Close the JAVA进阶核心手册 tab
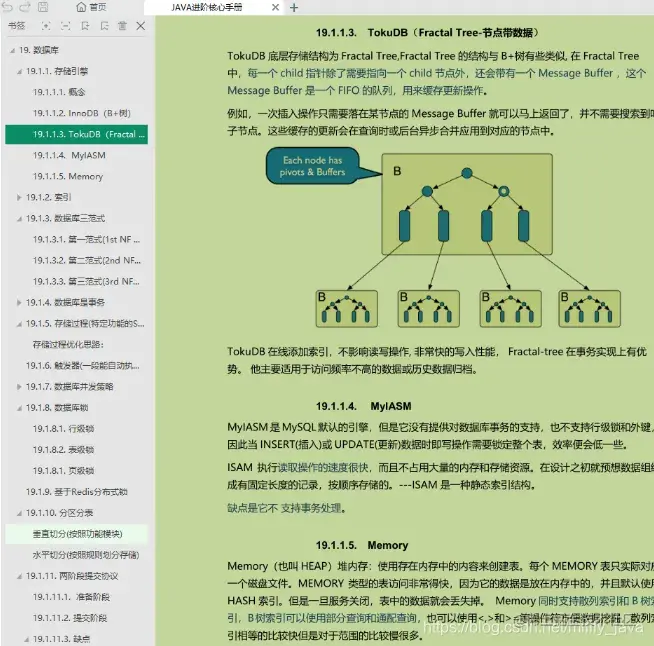Viewport: 654px width, 646px height. point(275,7)
